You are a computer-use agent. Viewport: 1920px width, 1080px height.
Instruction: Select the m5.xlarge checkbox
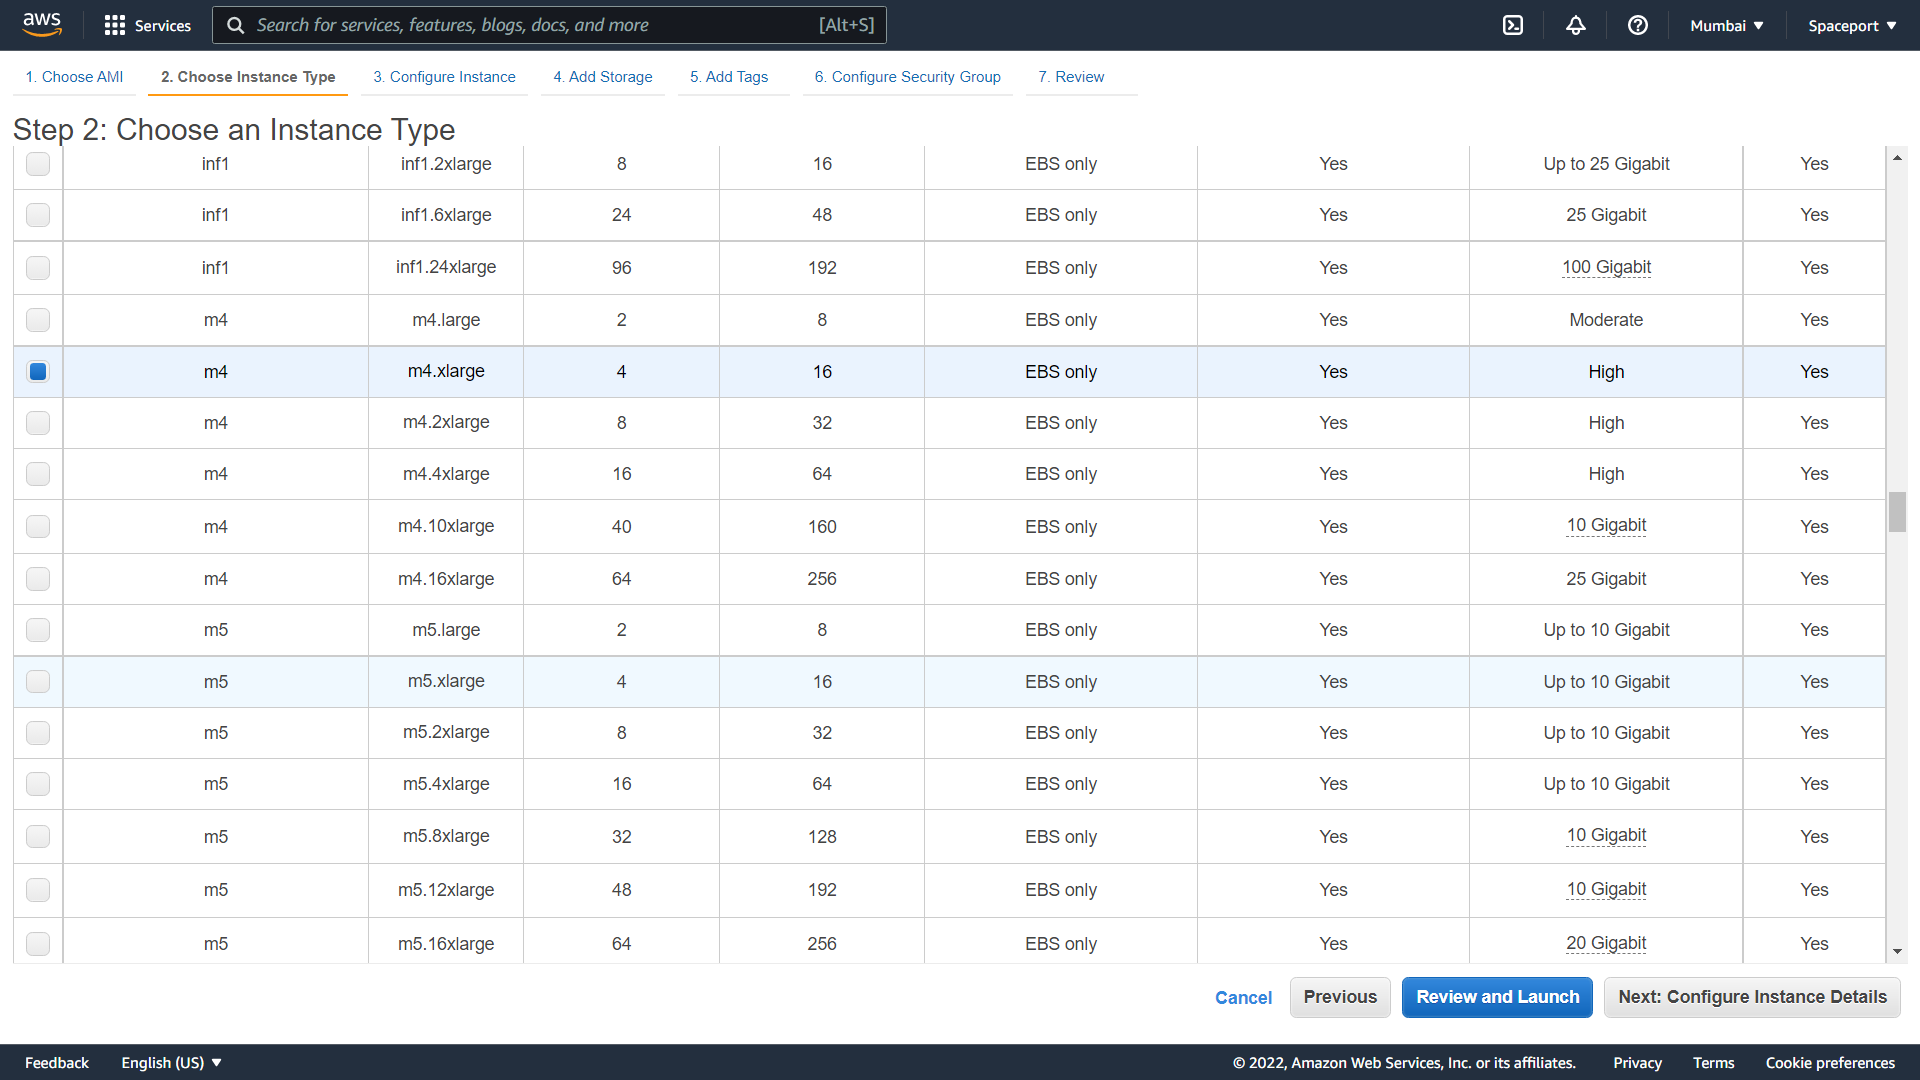[x=38, y=682]
